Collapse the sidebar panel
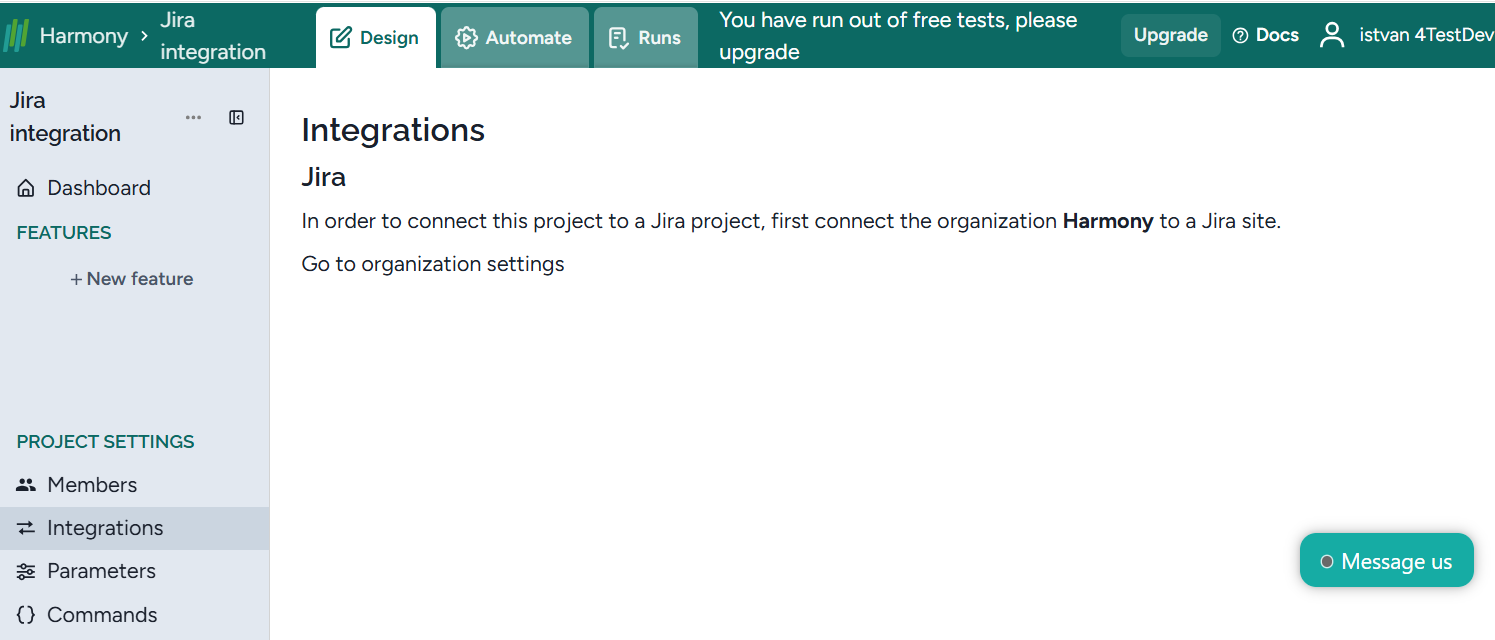The width and height of the screenshot is (1495, 640). [237, 118]
